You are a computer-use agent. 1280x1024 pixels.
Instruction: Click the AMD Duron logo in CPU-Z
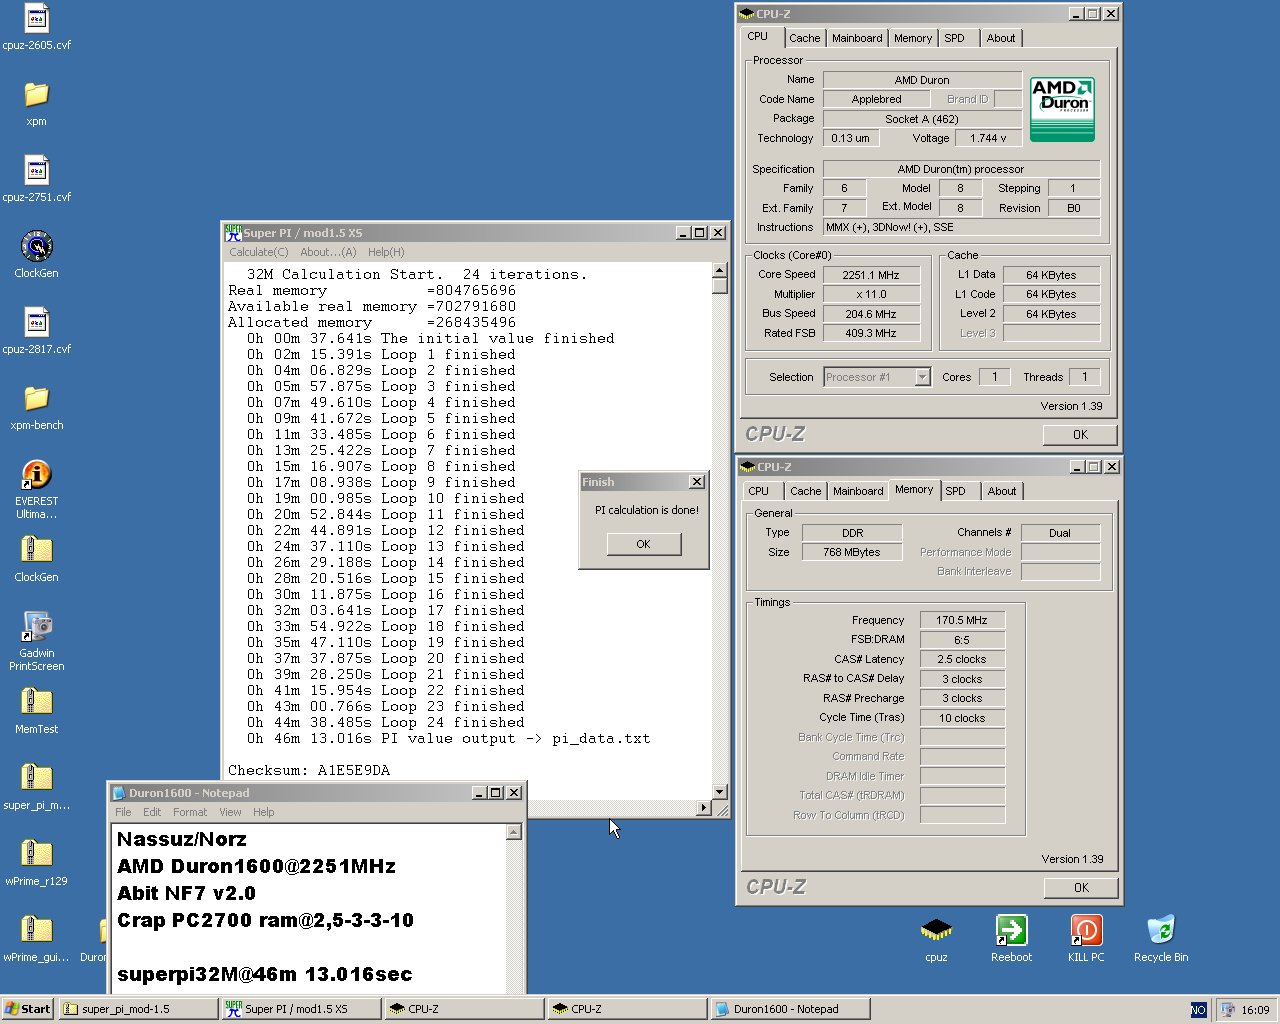(x=1062, y=109)
